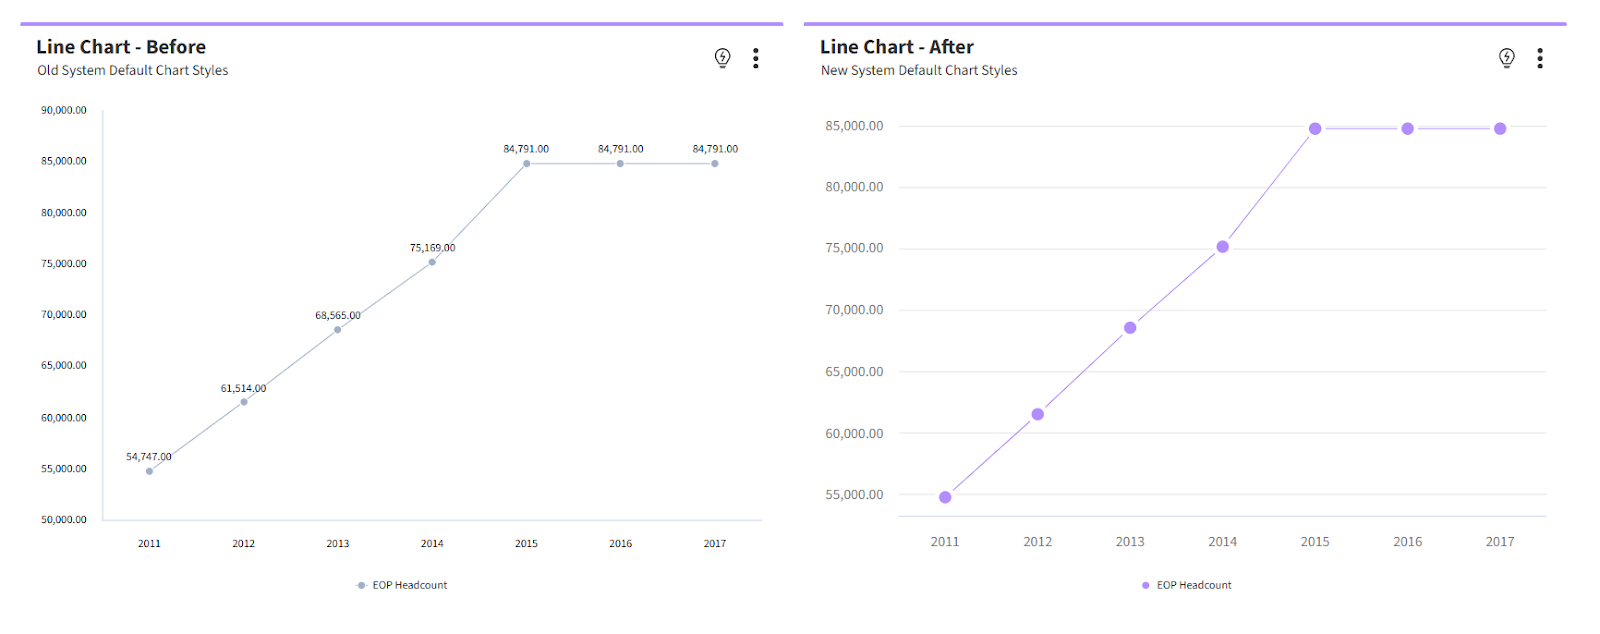The image size is (1600, 634).
Task: Open the three-dot menu on Before chart
Action: tap(756, 58)
